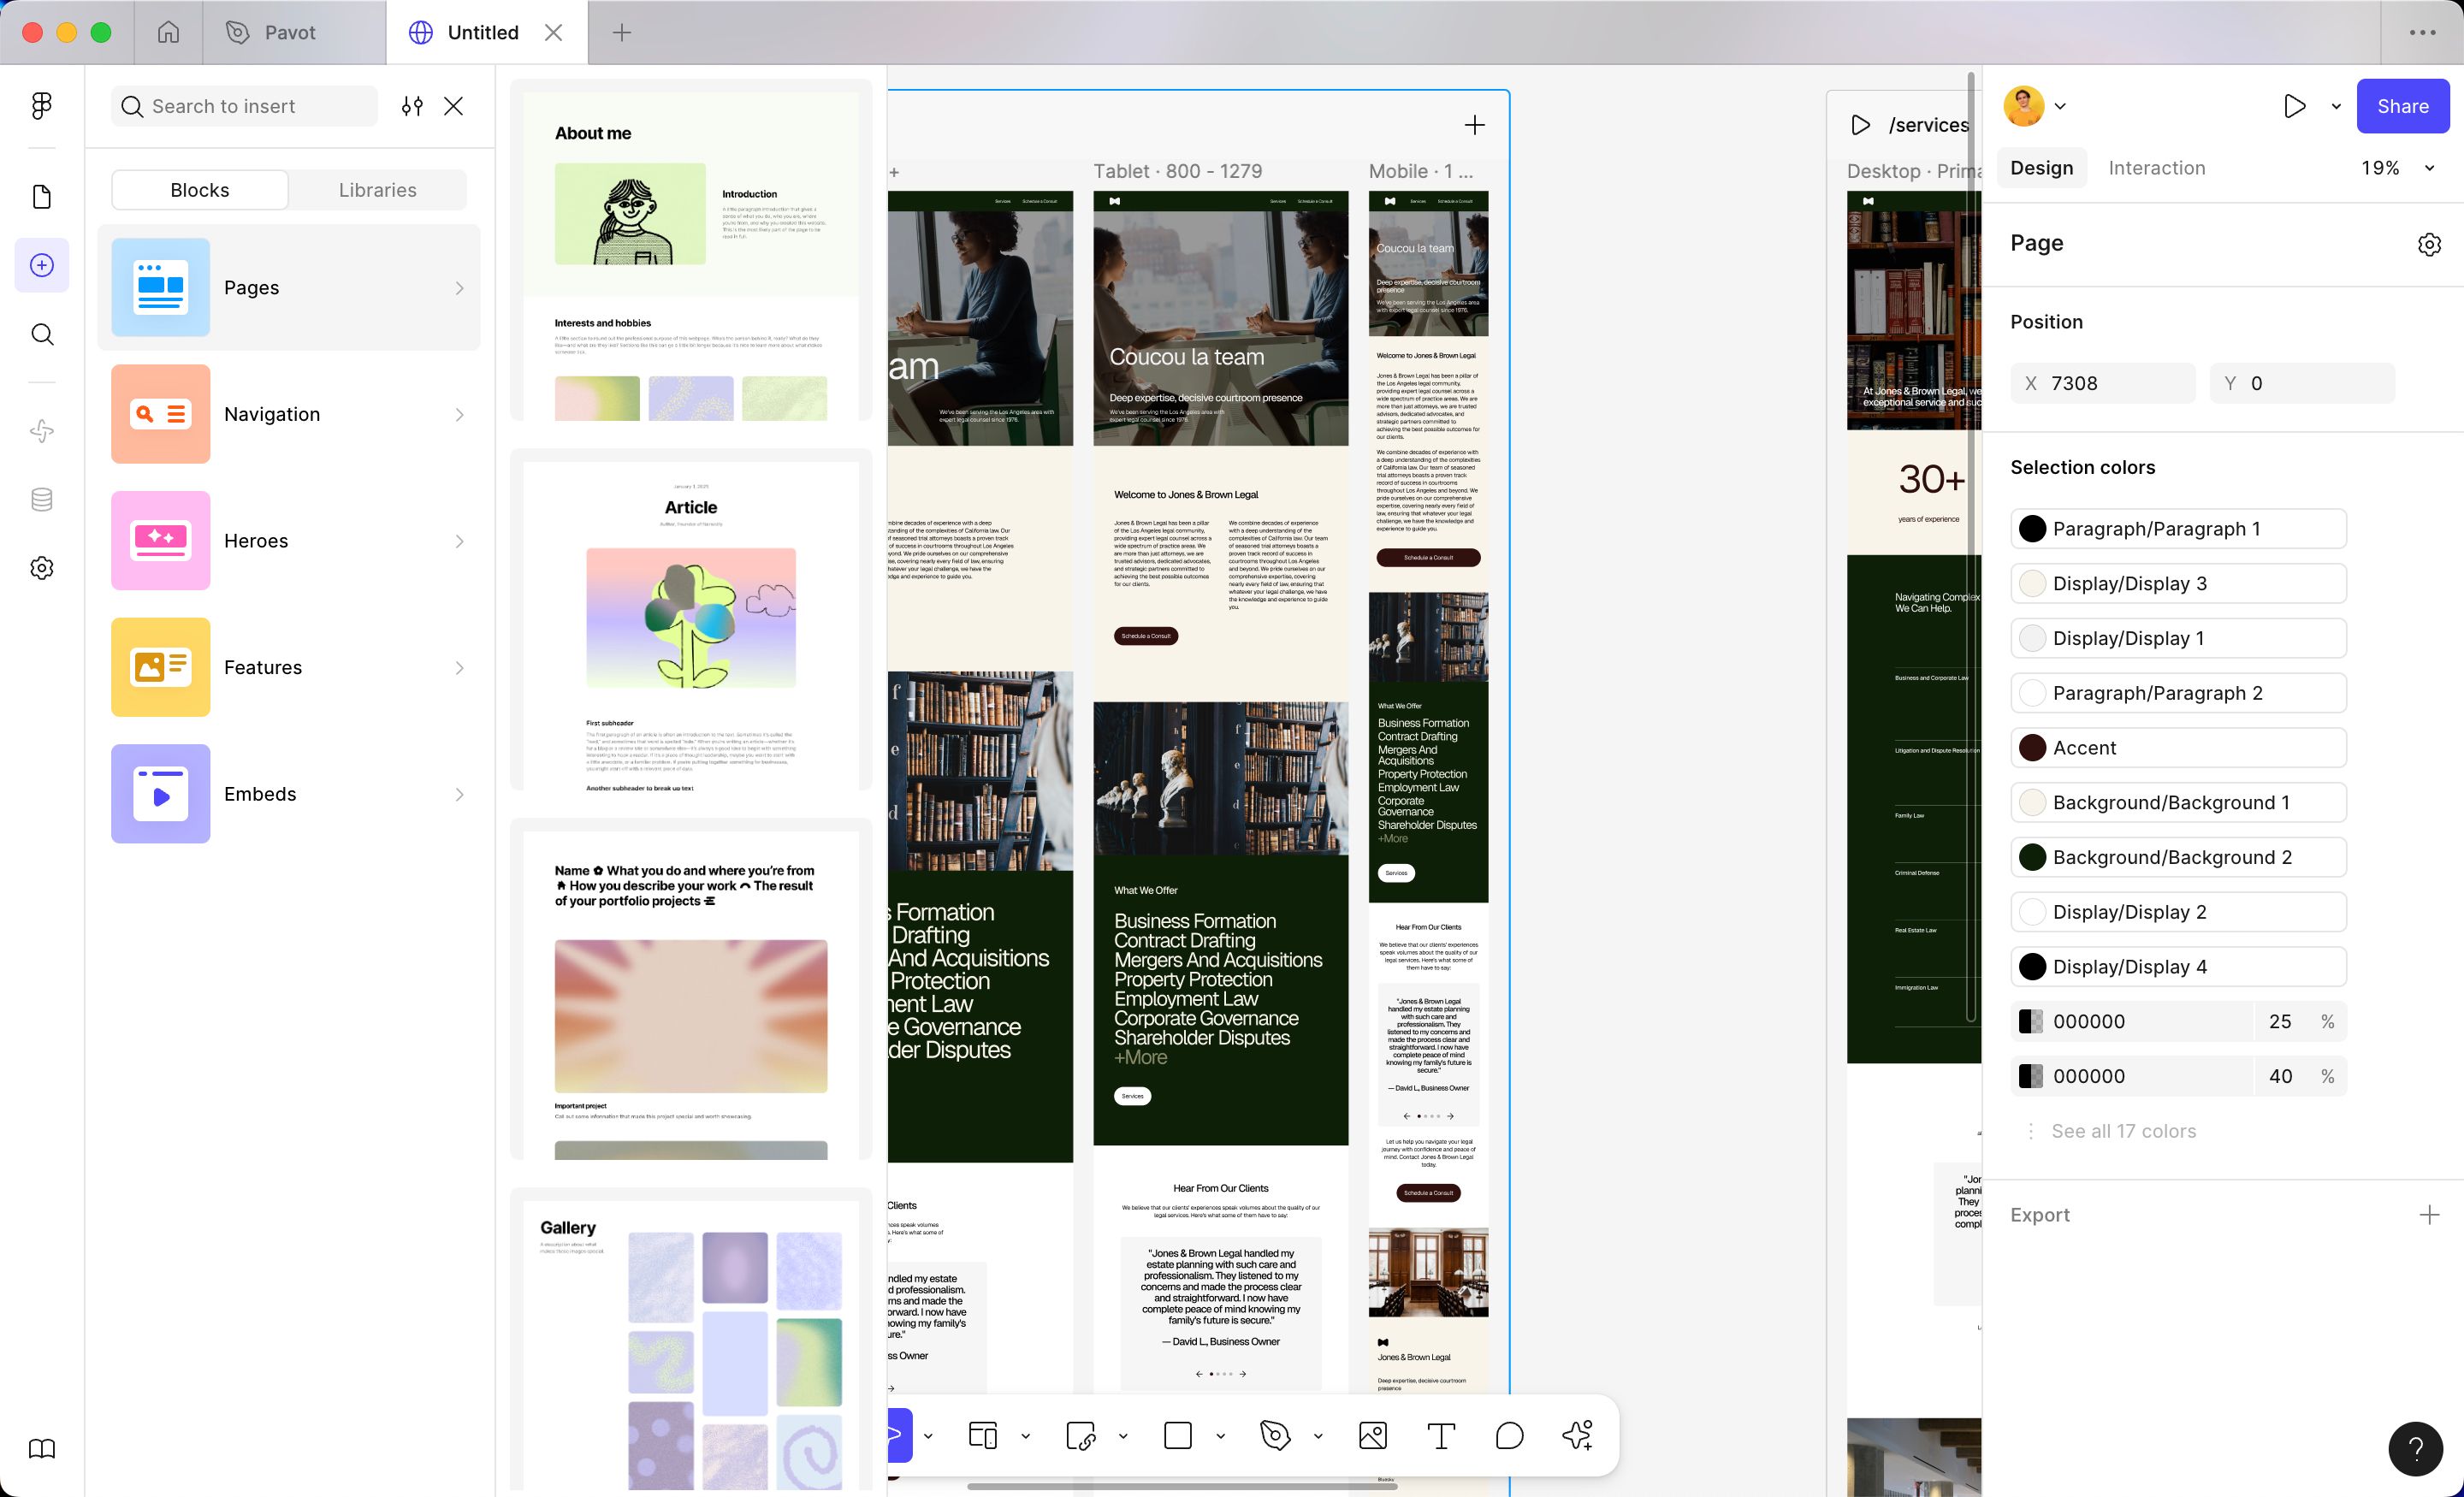
Task: Open page settings icon beside Page heading
Action: [x=2429, y=244]
